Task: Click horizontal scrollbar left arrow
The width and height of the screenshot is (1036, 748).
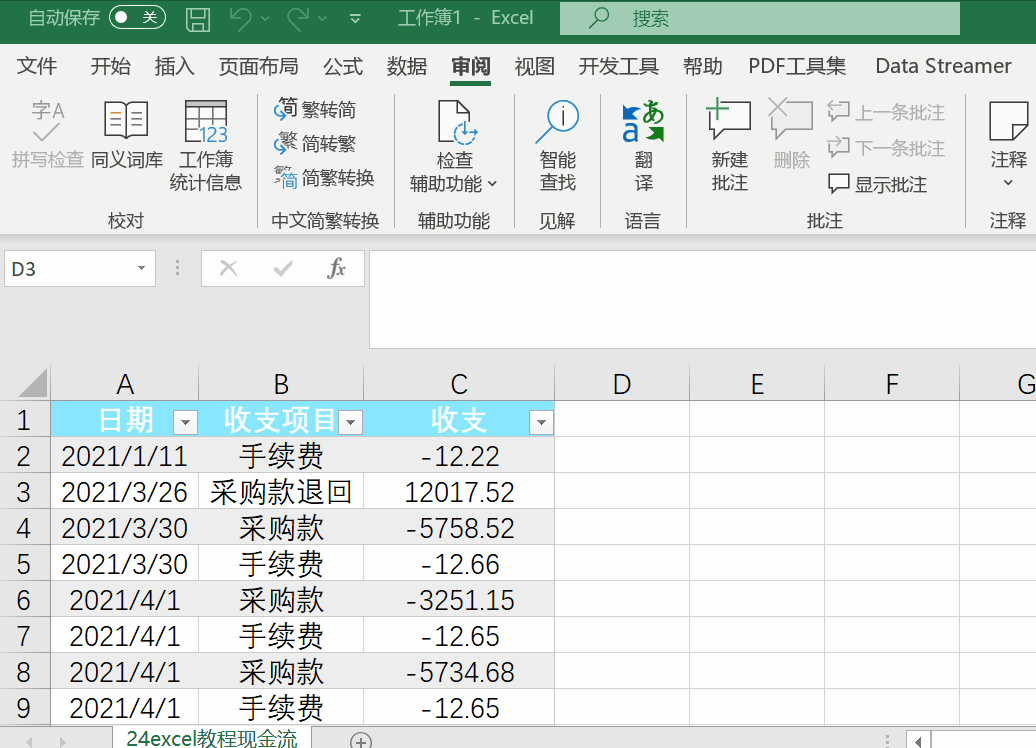Action: coord(918,741)
